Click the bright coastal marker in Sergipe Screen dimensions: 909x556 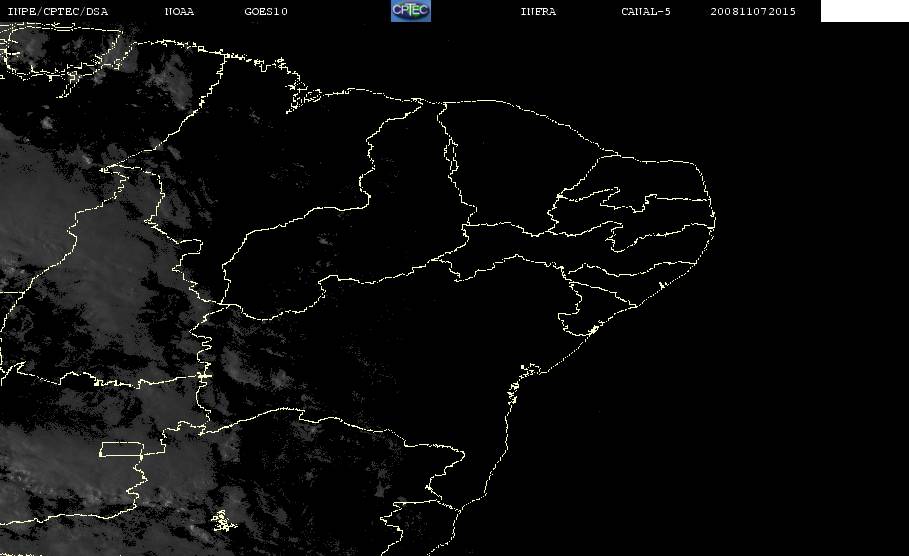tap(592, 330)
